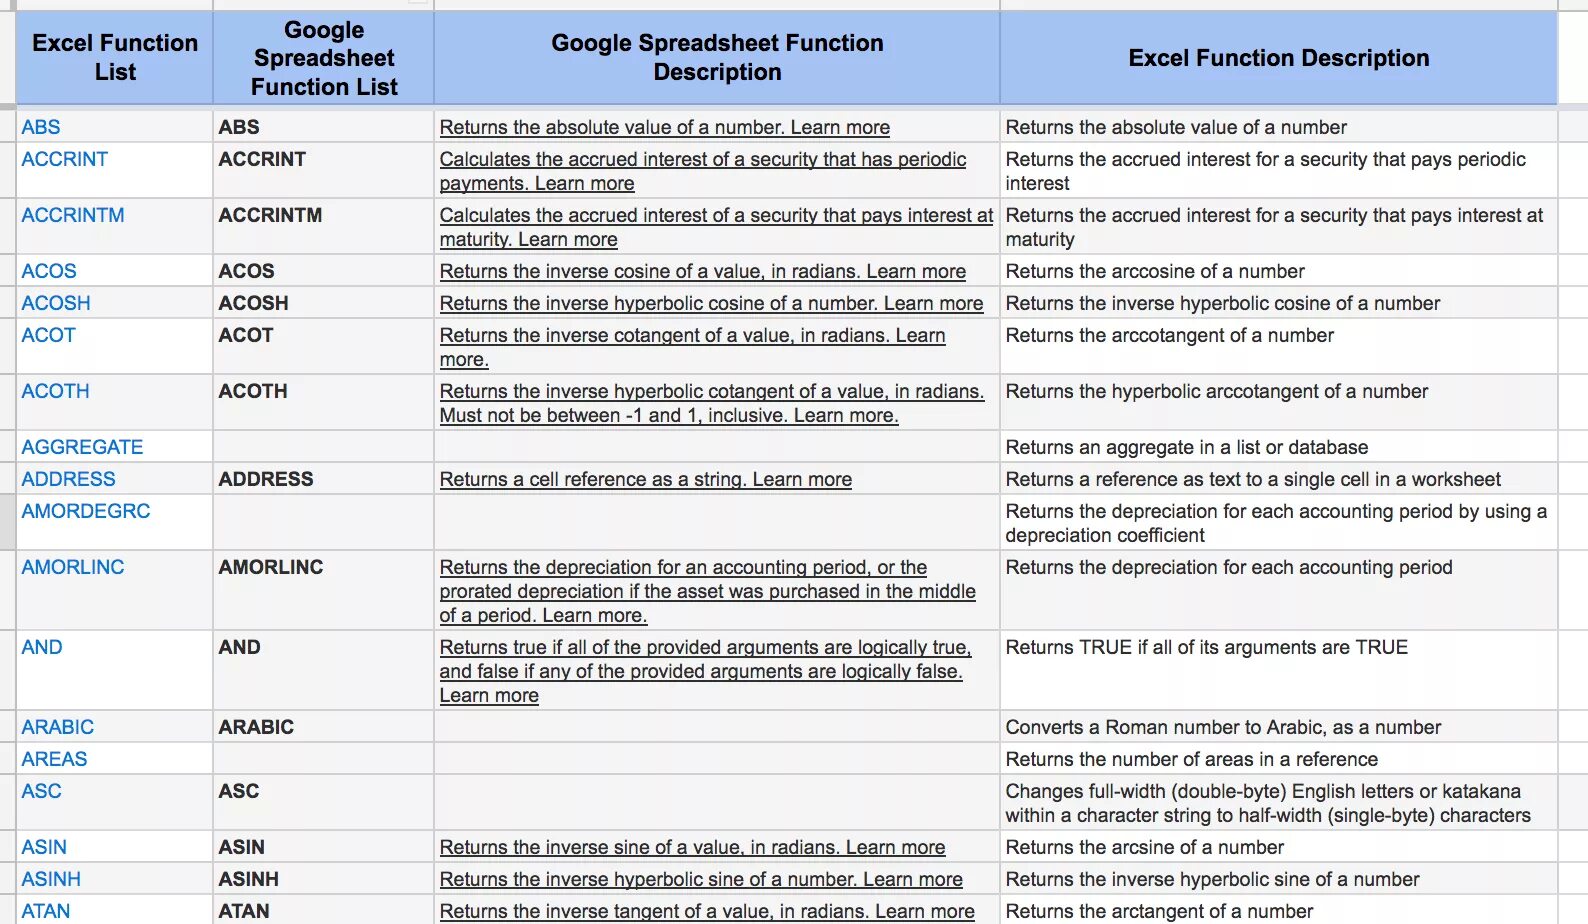The height and width of the screenshot is (924, 1588).
Task: Click 'Returns true if all of the provided arguments' link
Action: [706, 671]
